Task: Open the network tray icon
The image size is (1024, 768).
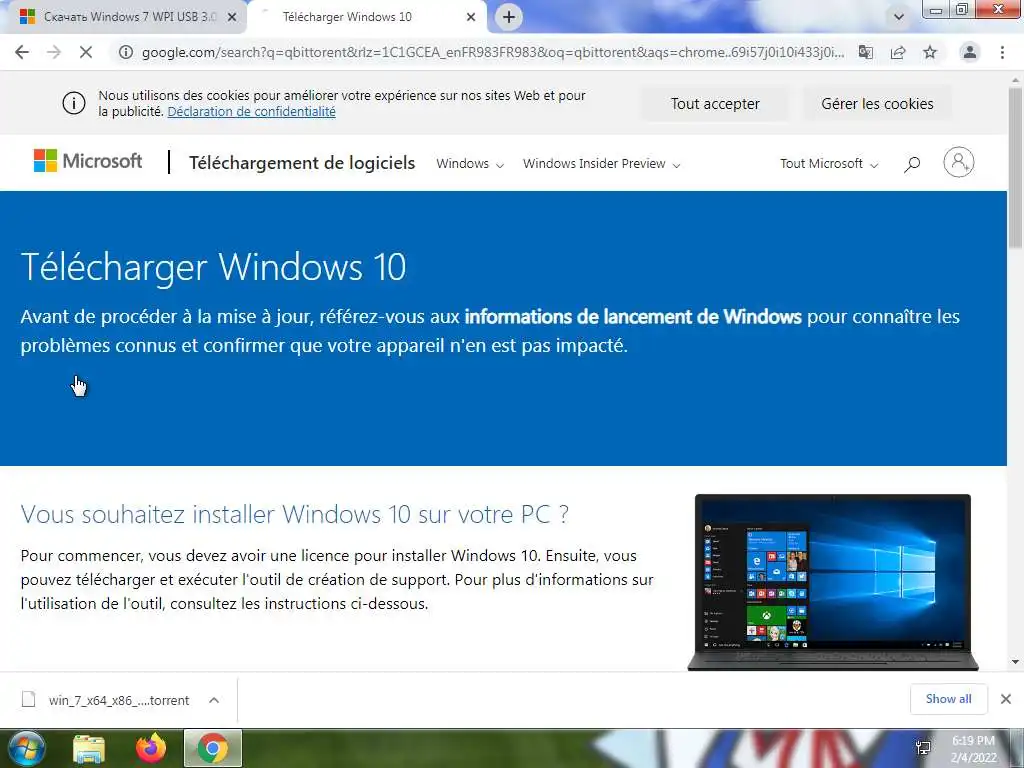Action: coord(923,748)
